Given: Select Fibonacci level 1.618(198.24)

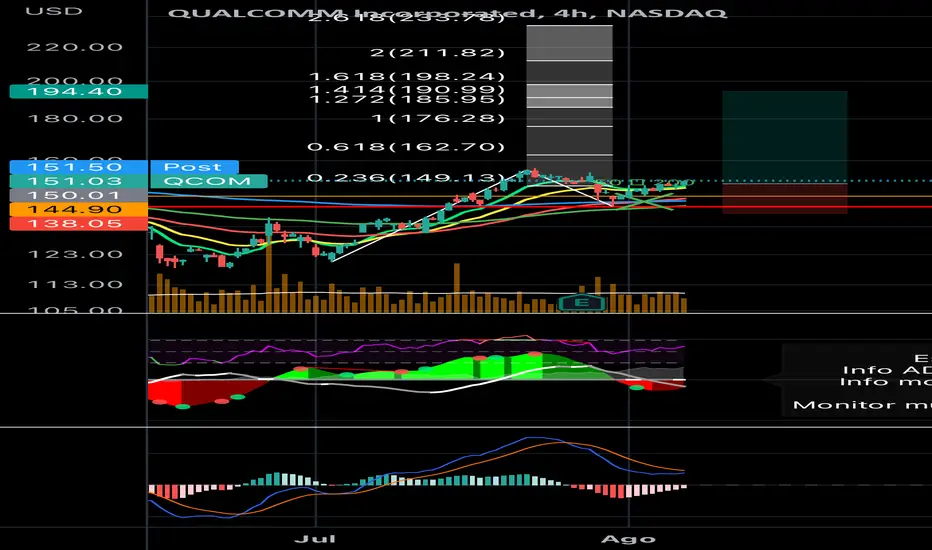Looking at the screenshot, I should pyautogui.click(x=407, y=77).
